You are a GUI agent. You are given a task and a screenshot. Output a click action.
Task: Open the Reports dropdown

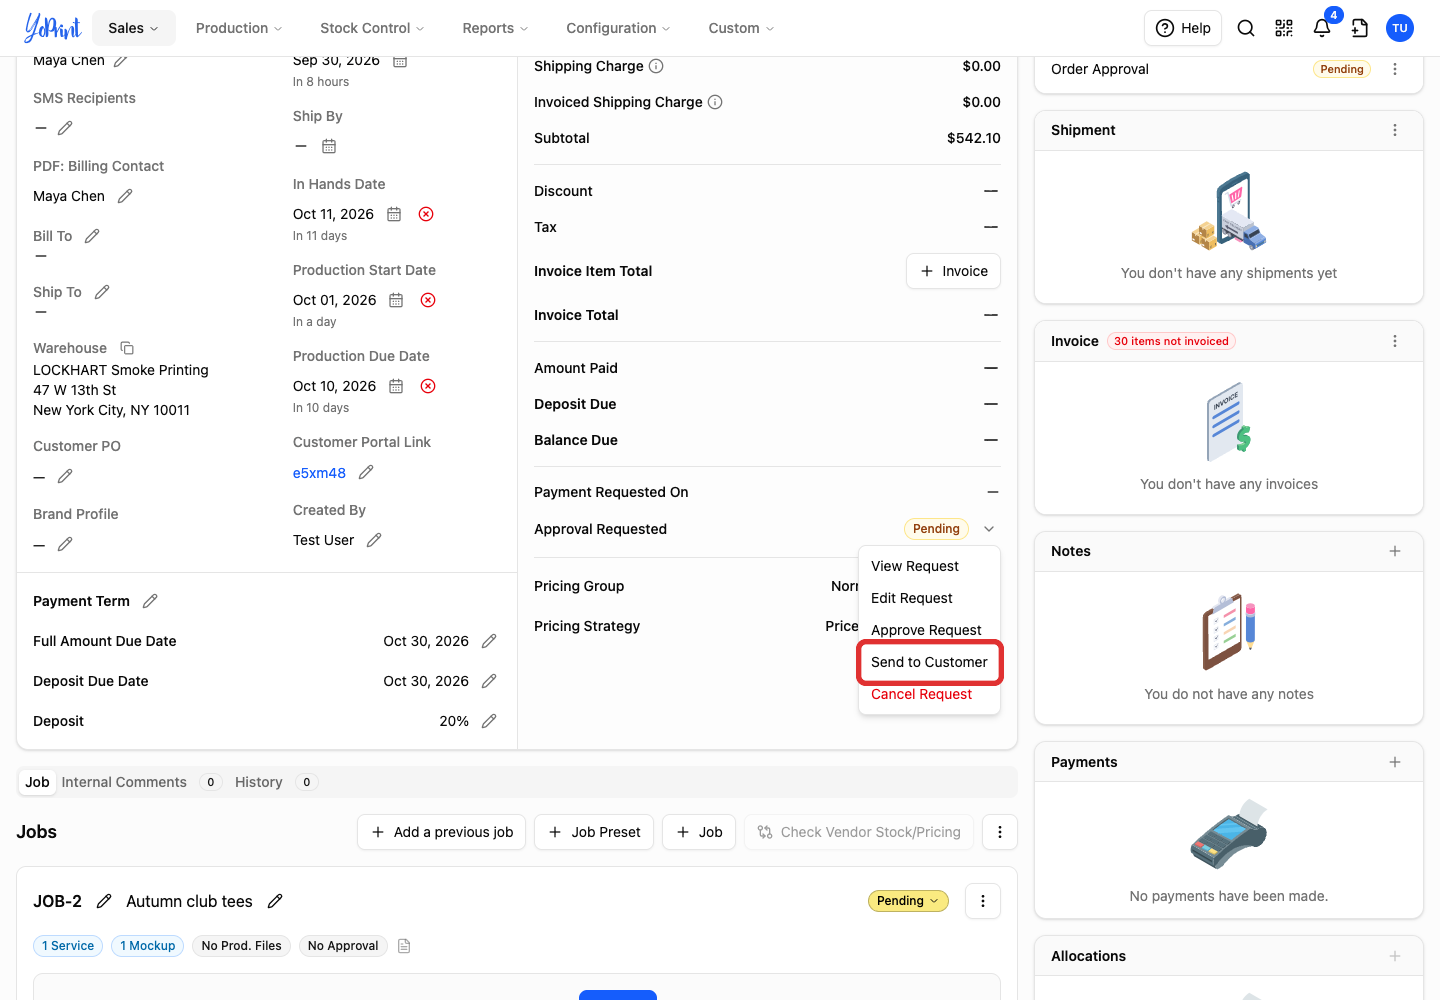[x=495, y=28]
